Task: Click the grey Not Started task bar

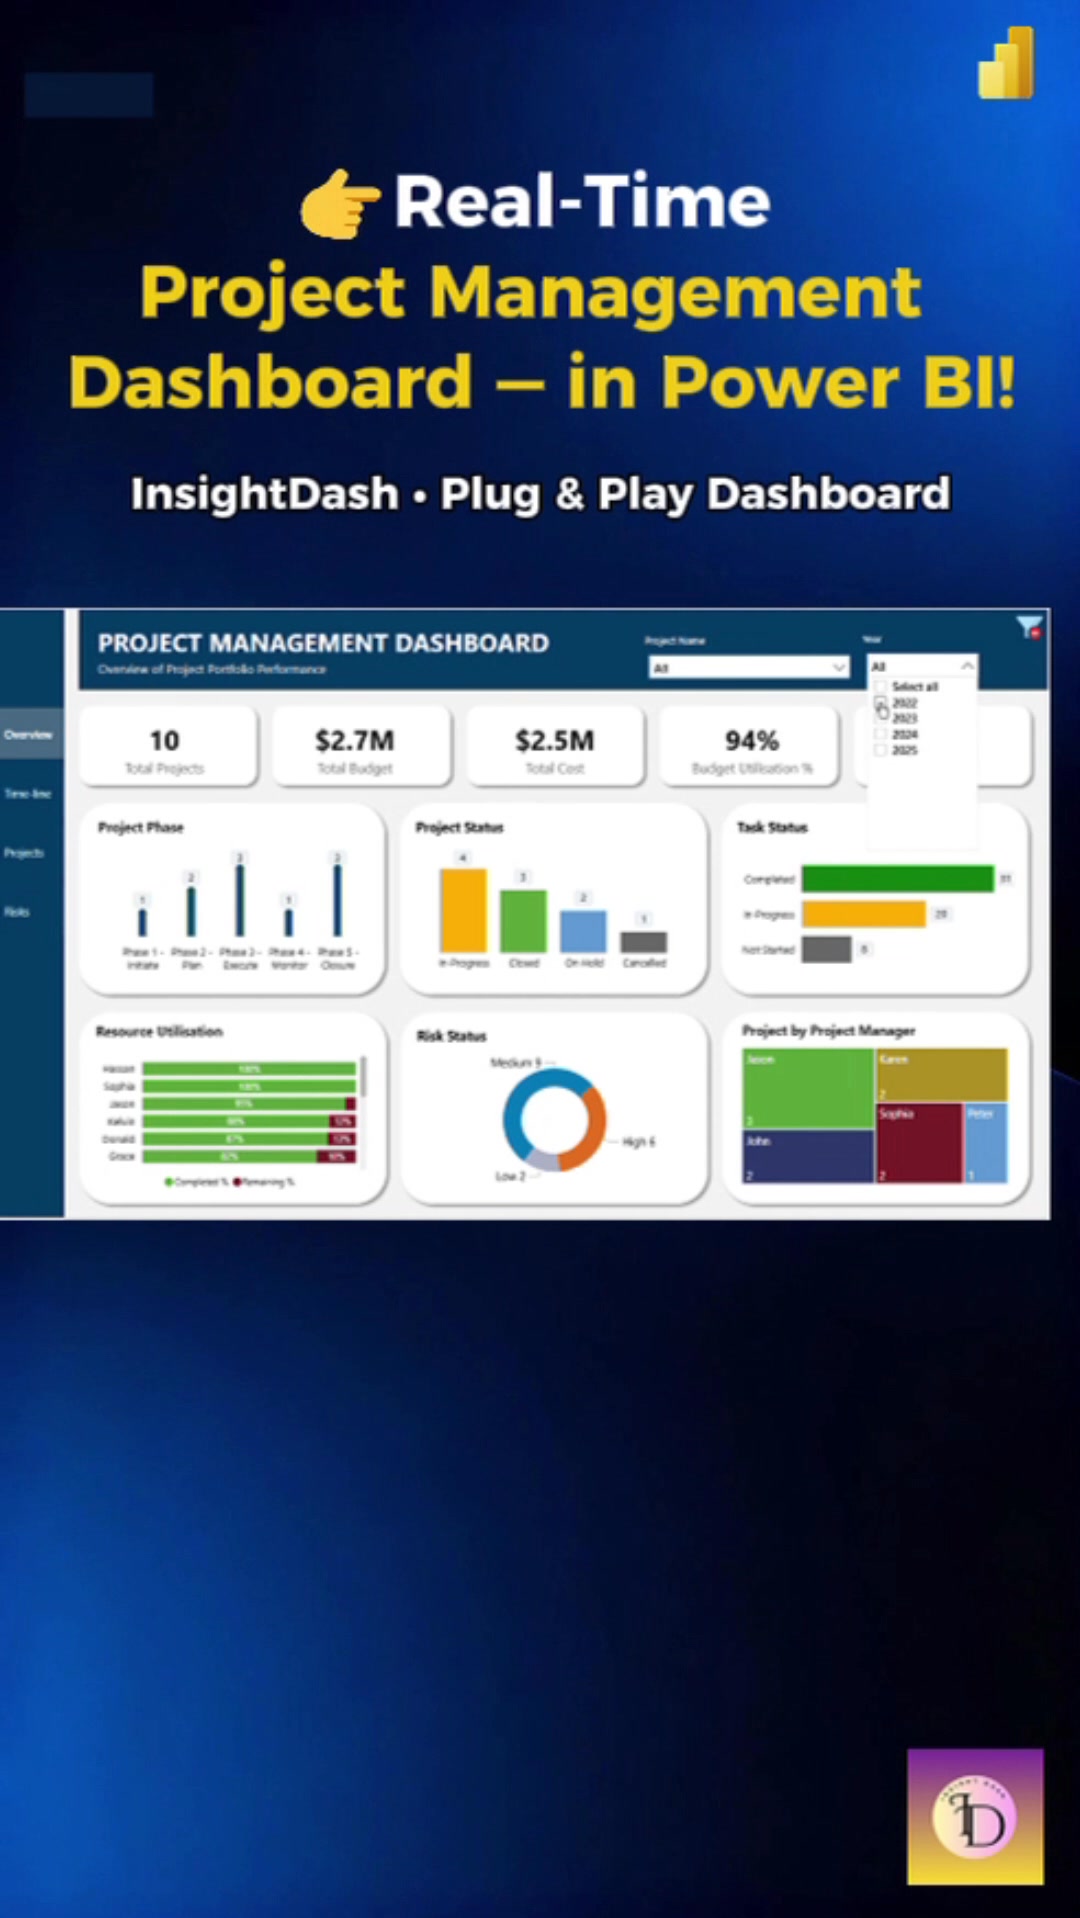Action: point(827,949)
